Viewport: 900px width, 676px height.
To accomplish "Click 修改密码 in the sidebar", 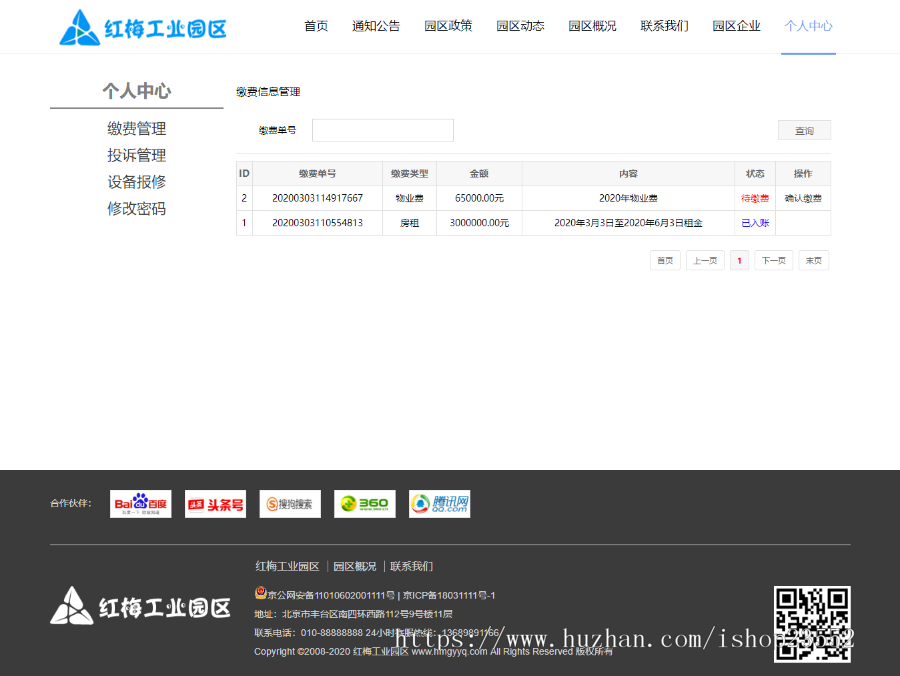I will [x=137, y=208].
